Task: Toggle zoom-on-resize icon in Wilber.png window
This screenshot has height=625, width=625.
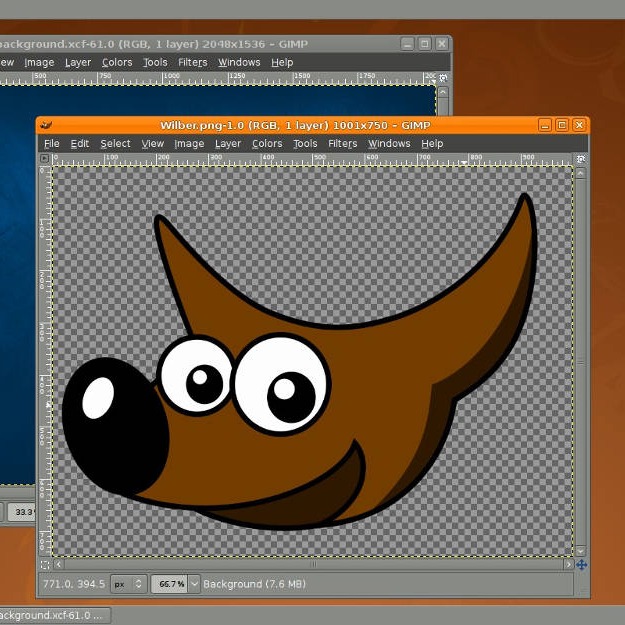Action: click(x=581, y=159)
